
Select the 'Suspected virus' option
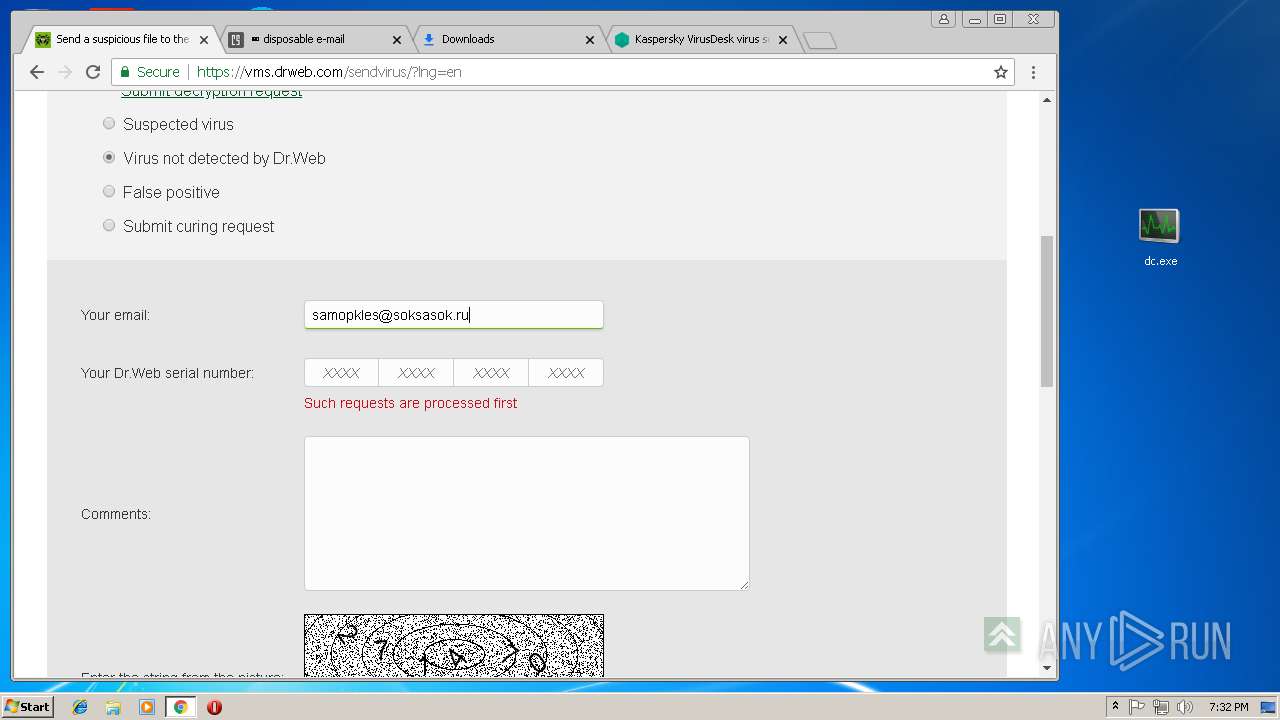[109, 124]
